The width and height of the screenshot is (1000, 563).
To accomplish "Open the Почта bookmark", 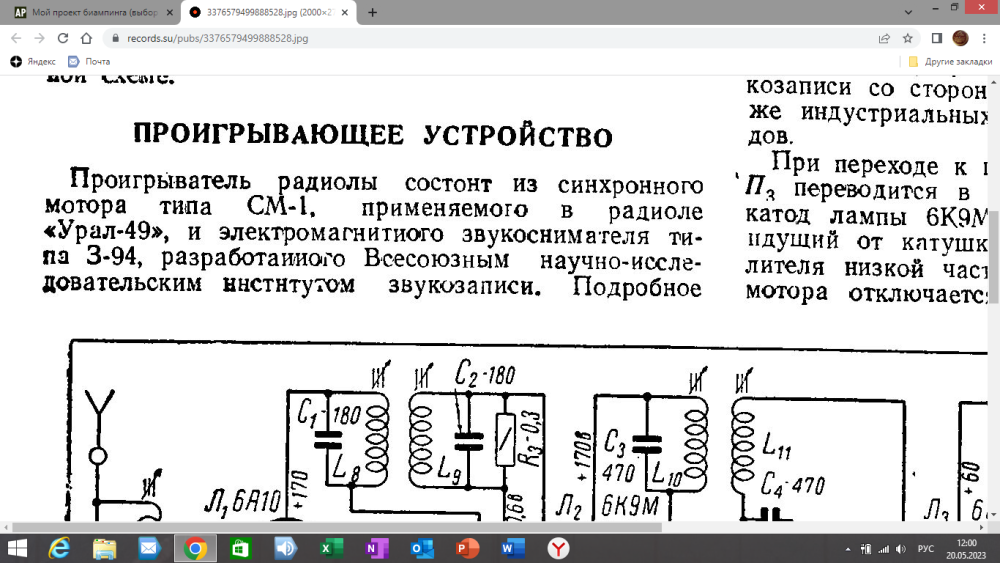I will 89,61.
